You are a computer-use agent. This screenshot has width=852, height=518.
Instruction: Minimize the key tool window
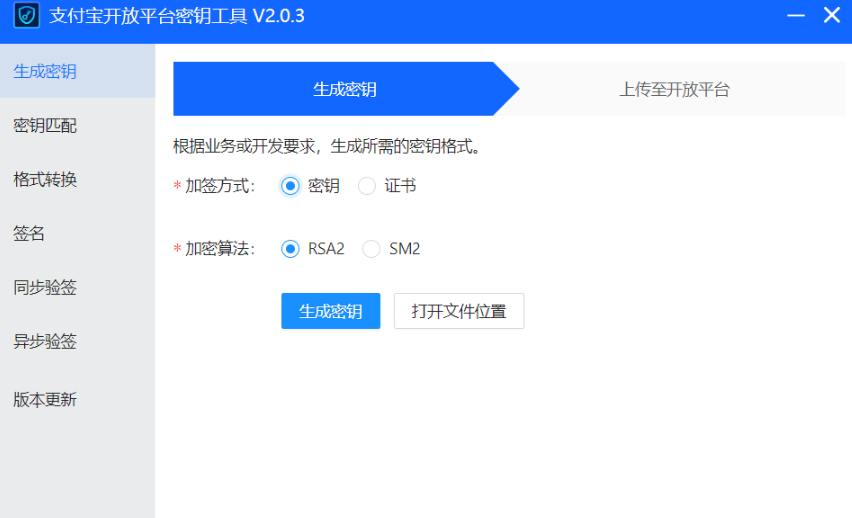pos(796,15)
